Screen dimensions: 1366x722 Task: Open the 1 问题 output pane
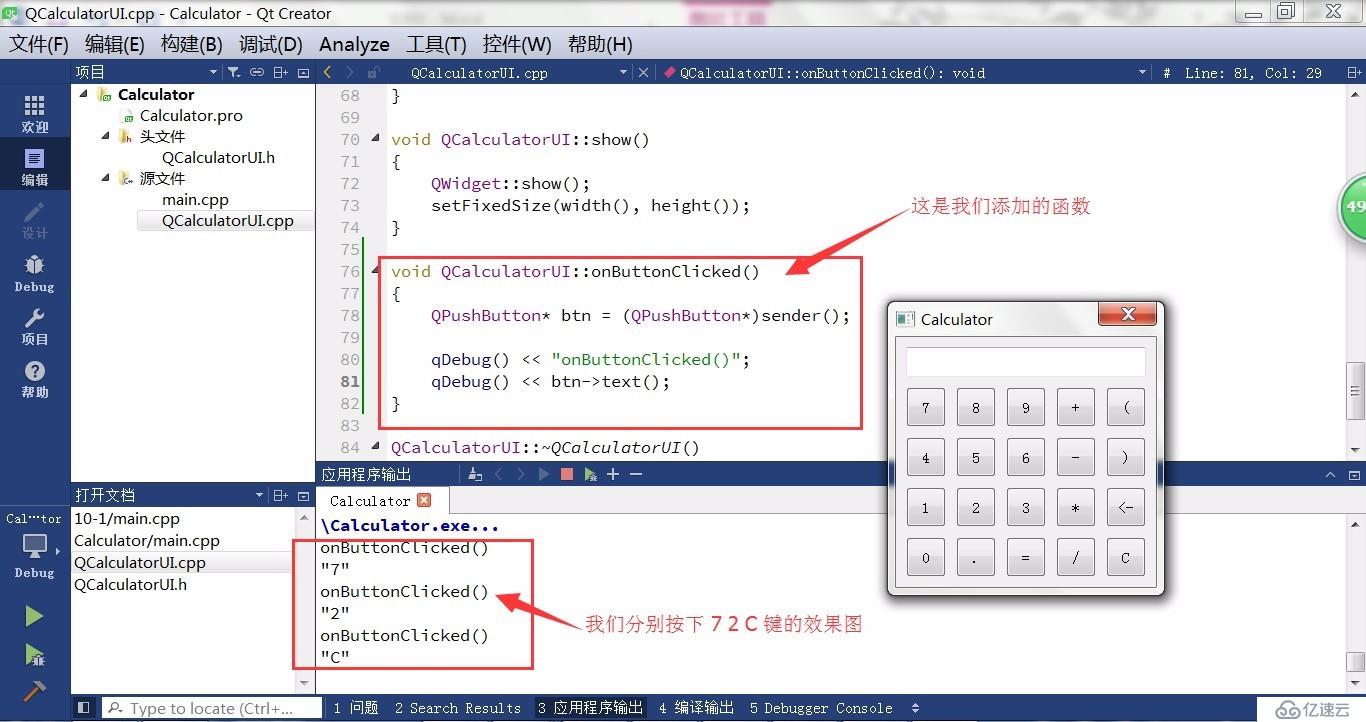[356, 708]
